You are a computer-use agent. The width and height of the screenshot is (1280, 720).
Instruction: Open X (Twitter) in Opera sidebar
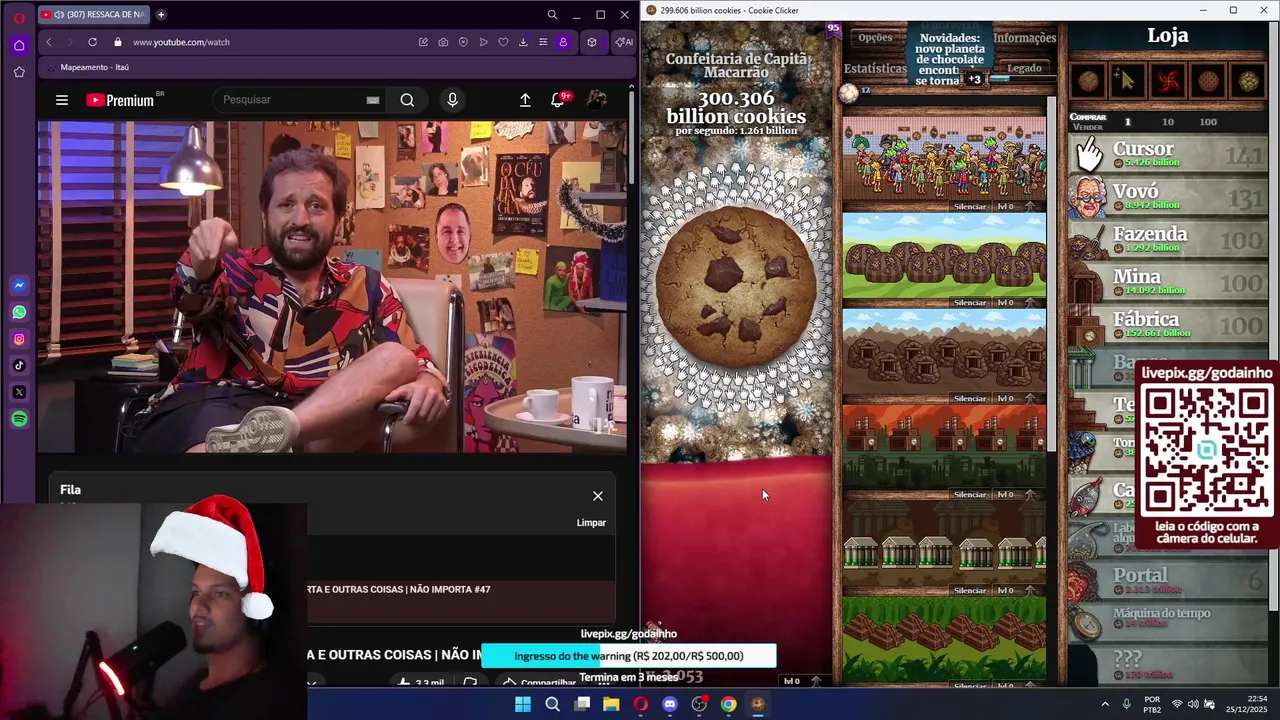pyautogui.click(x=19, y=392)
